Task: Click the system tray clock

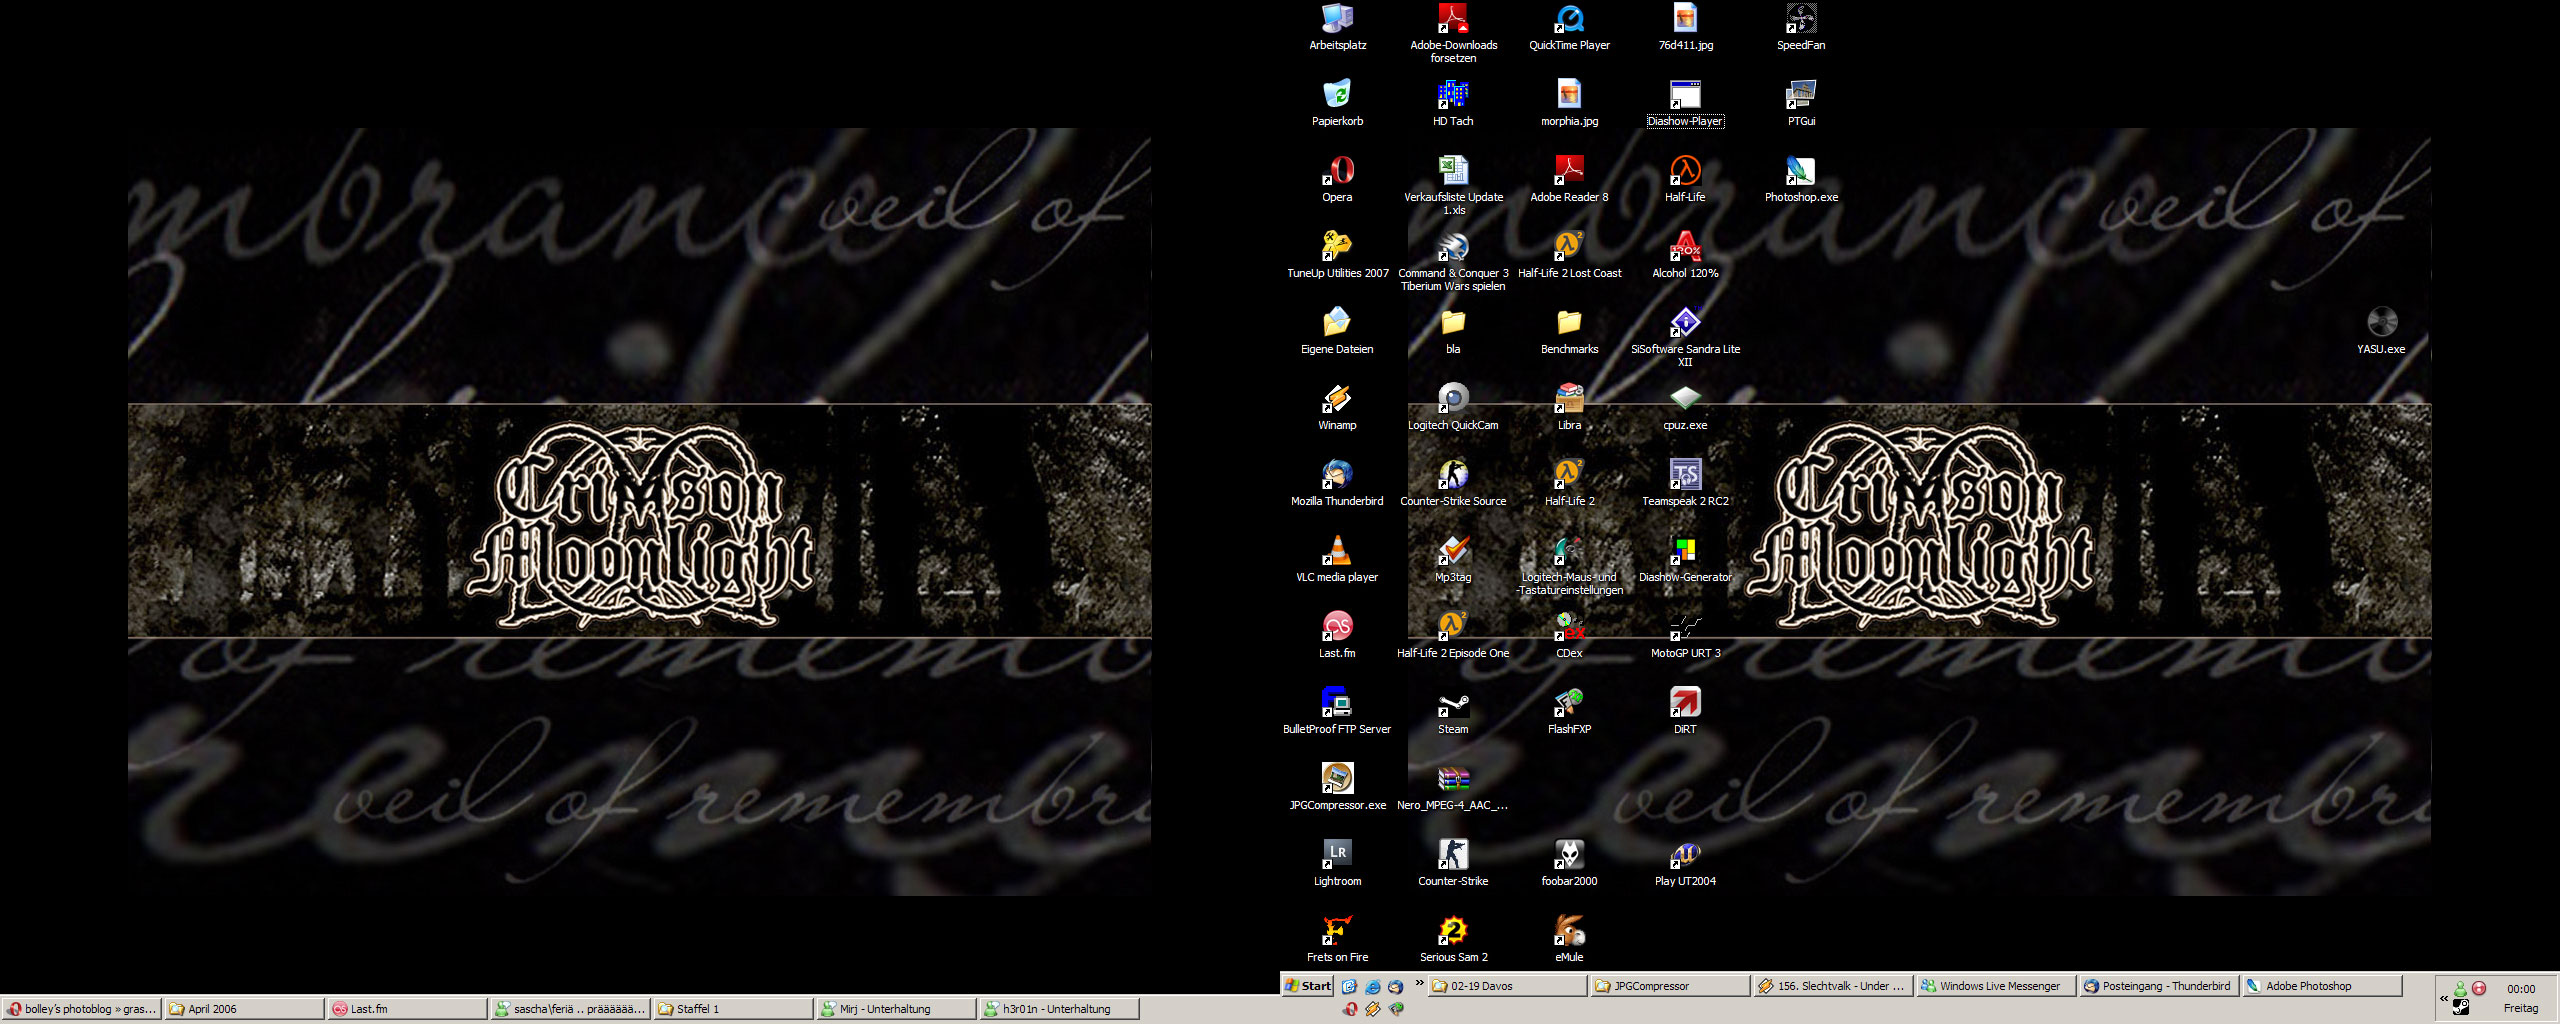Action: (2520, 989)
